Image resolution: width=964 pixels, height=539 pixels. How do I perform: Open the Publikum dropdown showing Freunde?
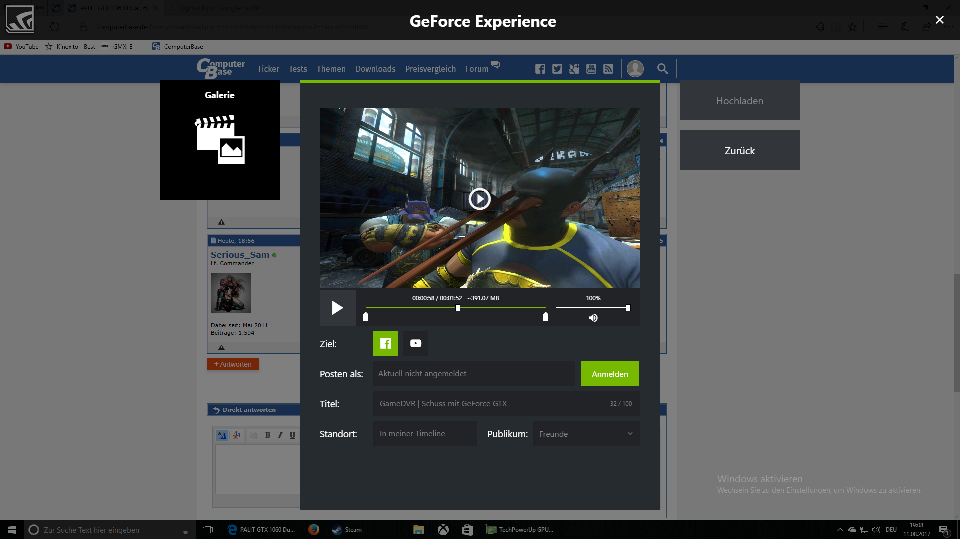(x=586, y=434)
